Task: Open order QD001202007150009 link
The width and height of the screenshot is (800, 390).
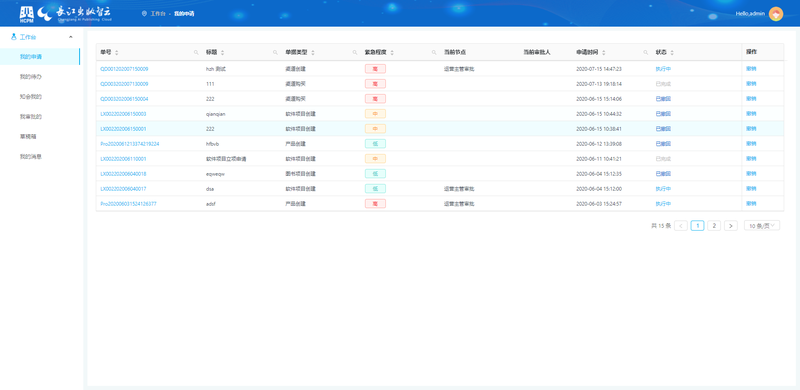Action: point(124,69)
